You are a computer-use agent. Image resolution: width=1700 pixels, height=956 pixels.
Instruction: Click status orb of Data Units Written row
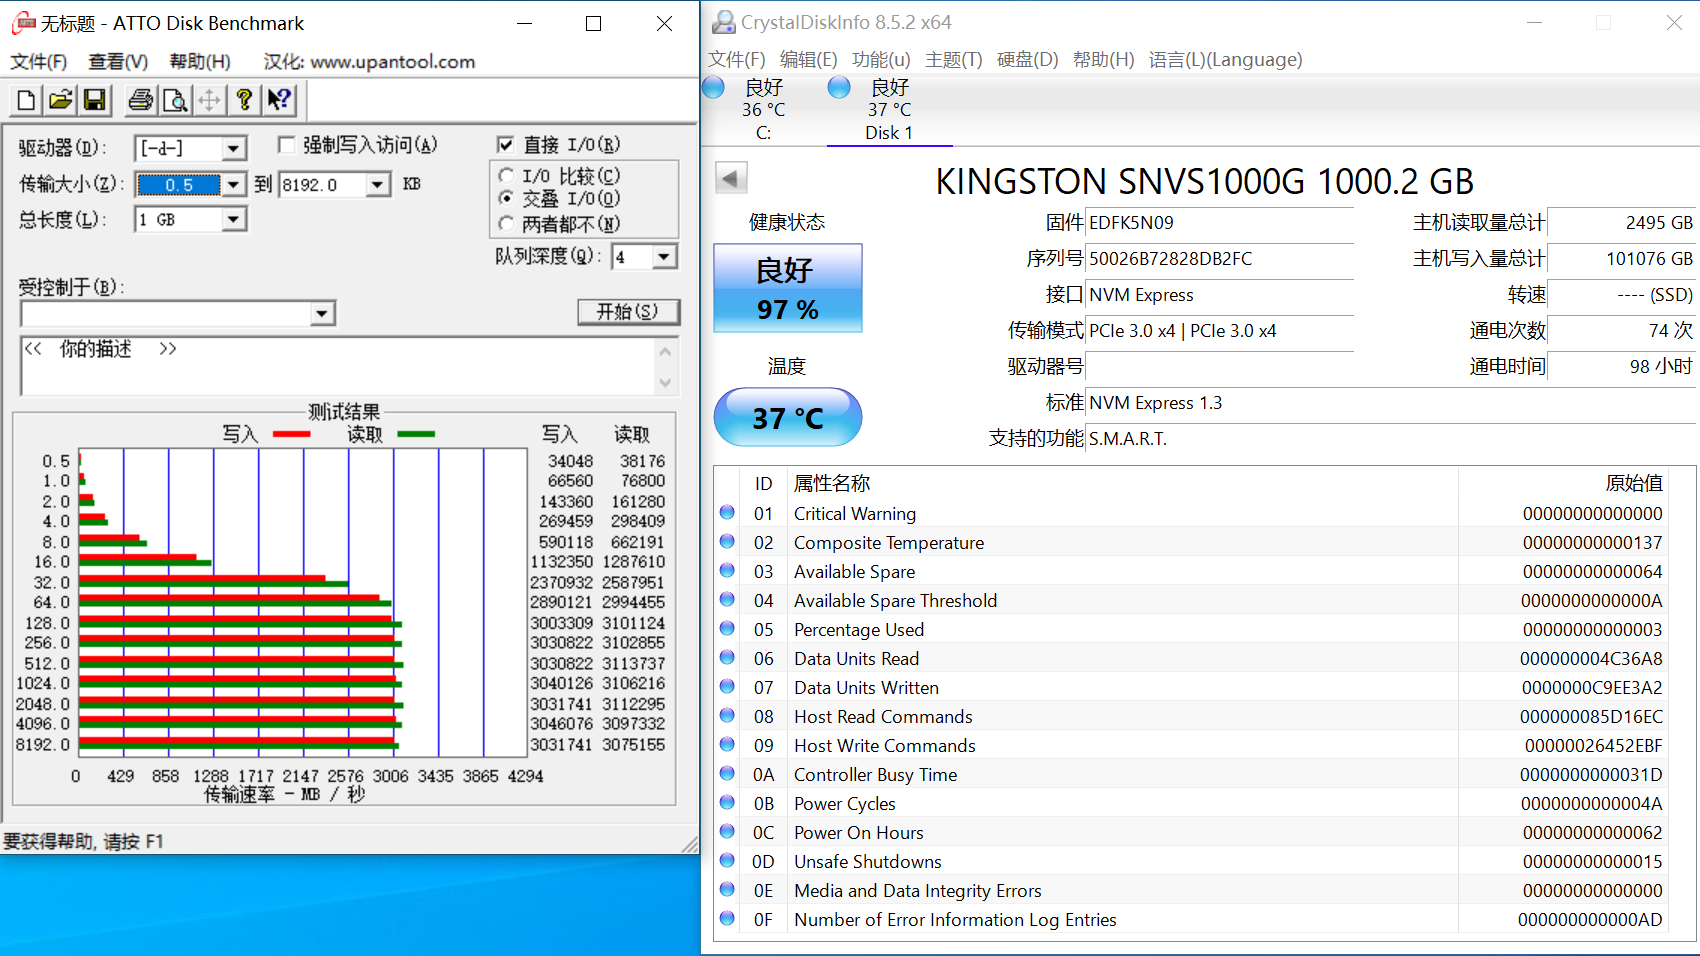[x=727, y=686]
